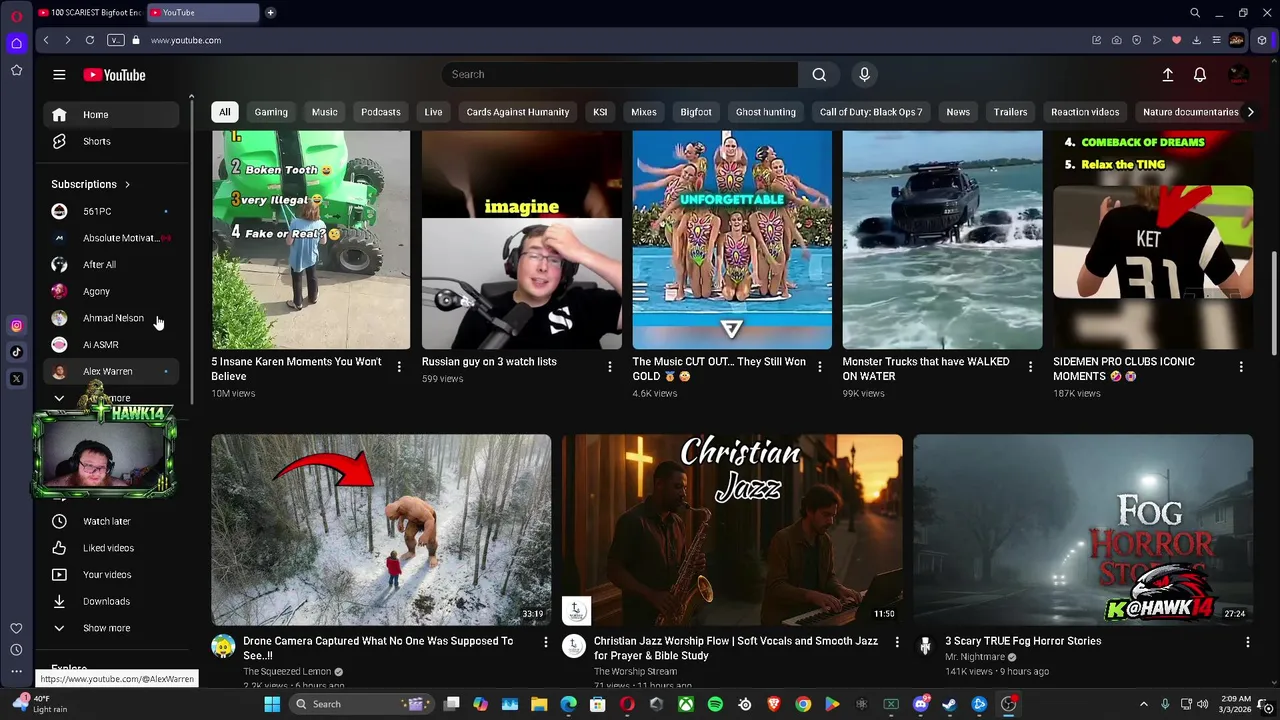Image resolution: width=1280 pixels, height=720 pixels.
Task: Open new tab with plus button
Action: [270, 13]
